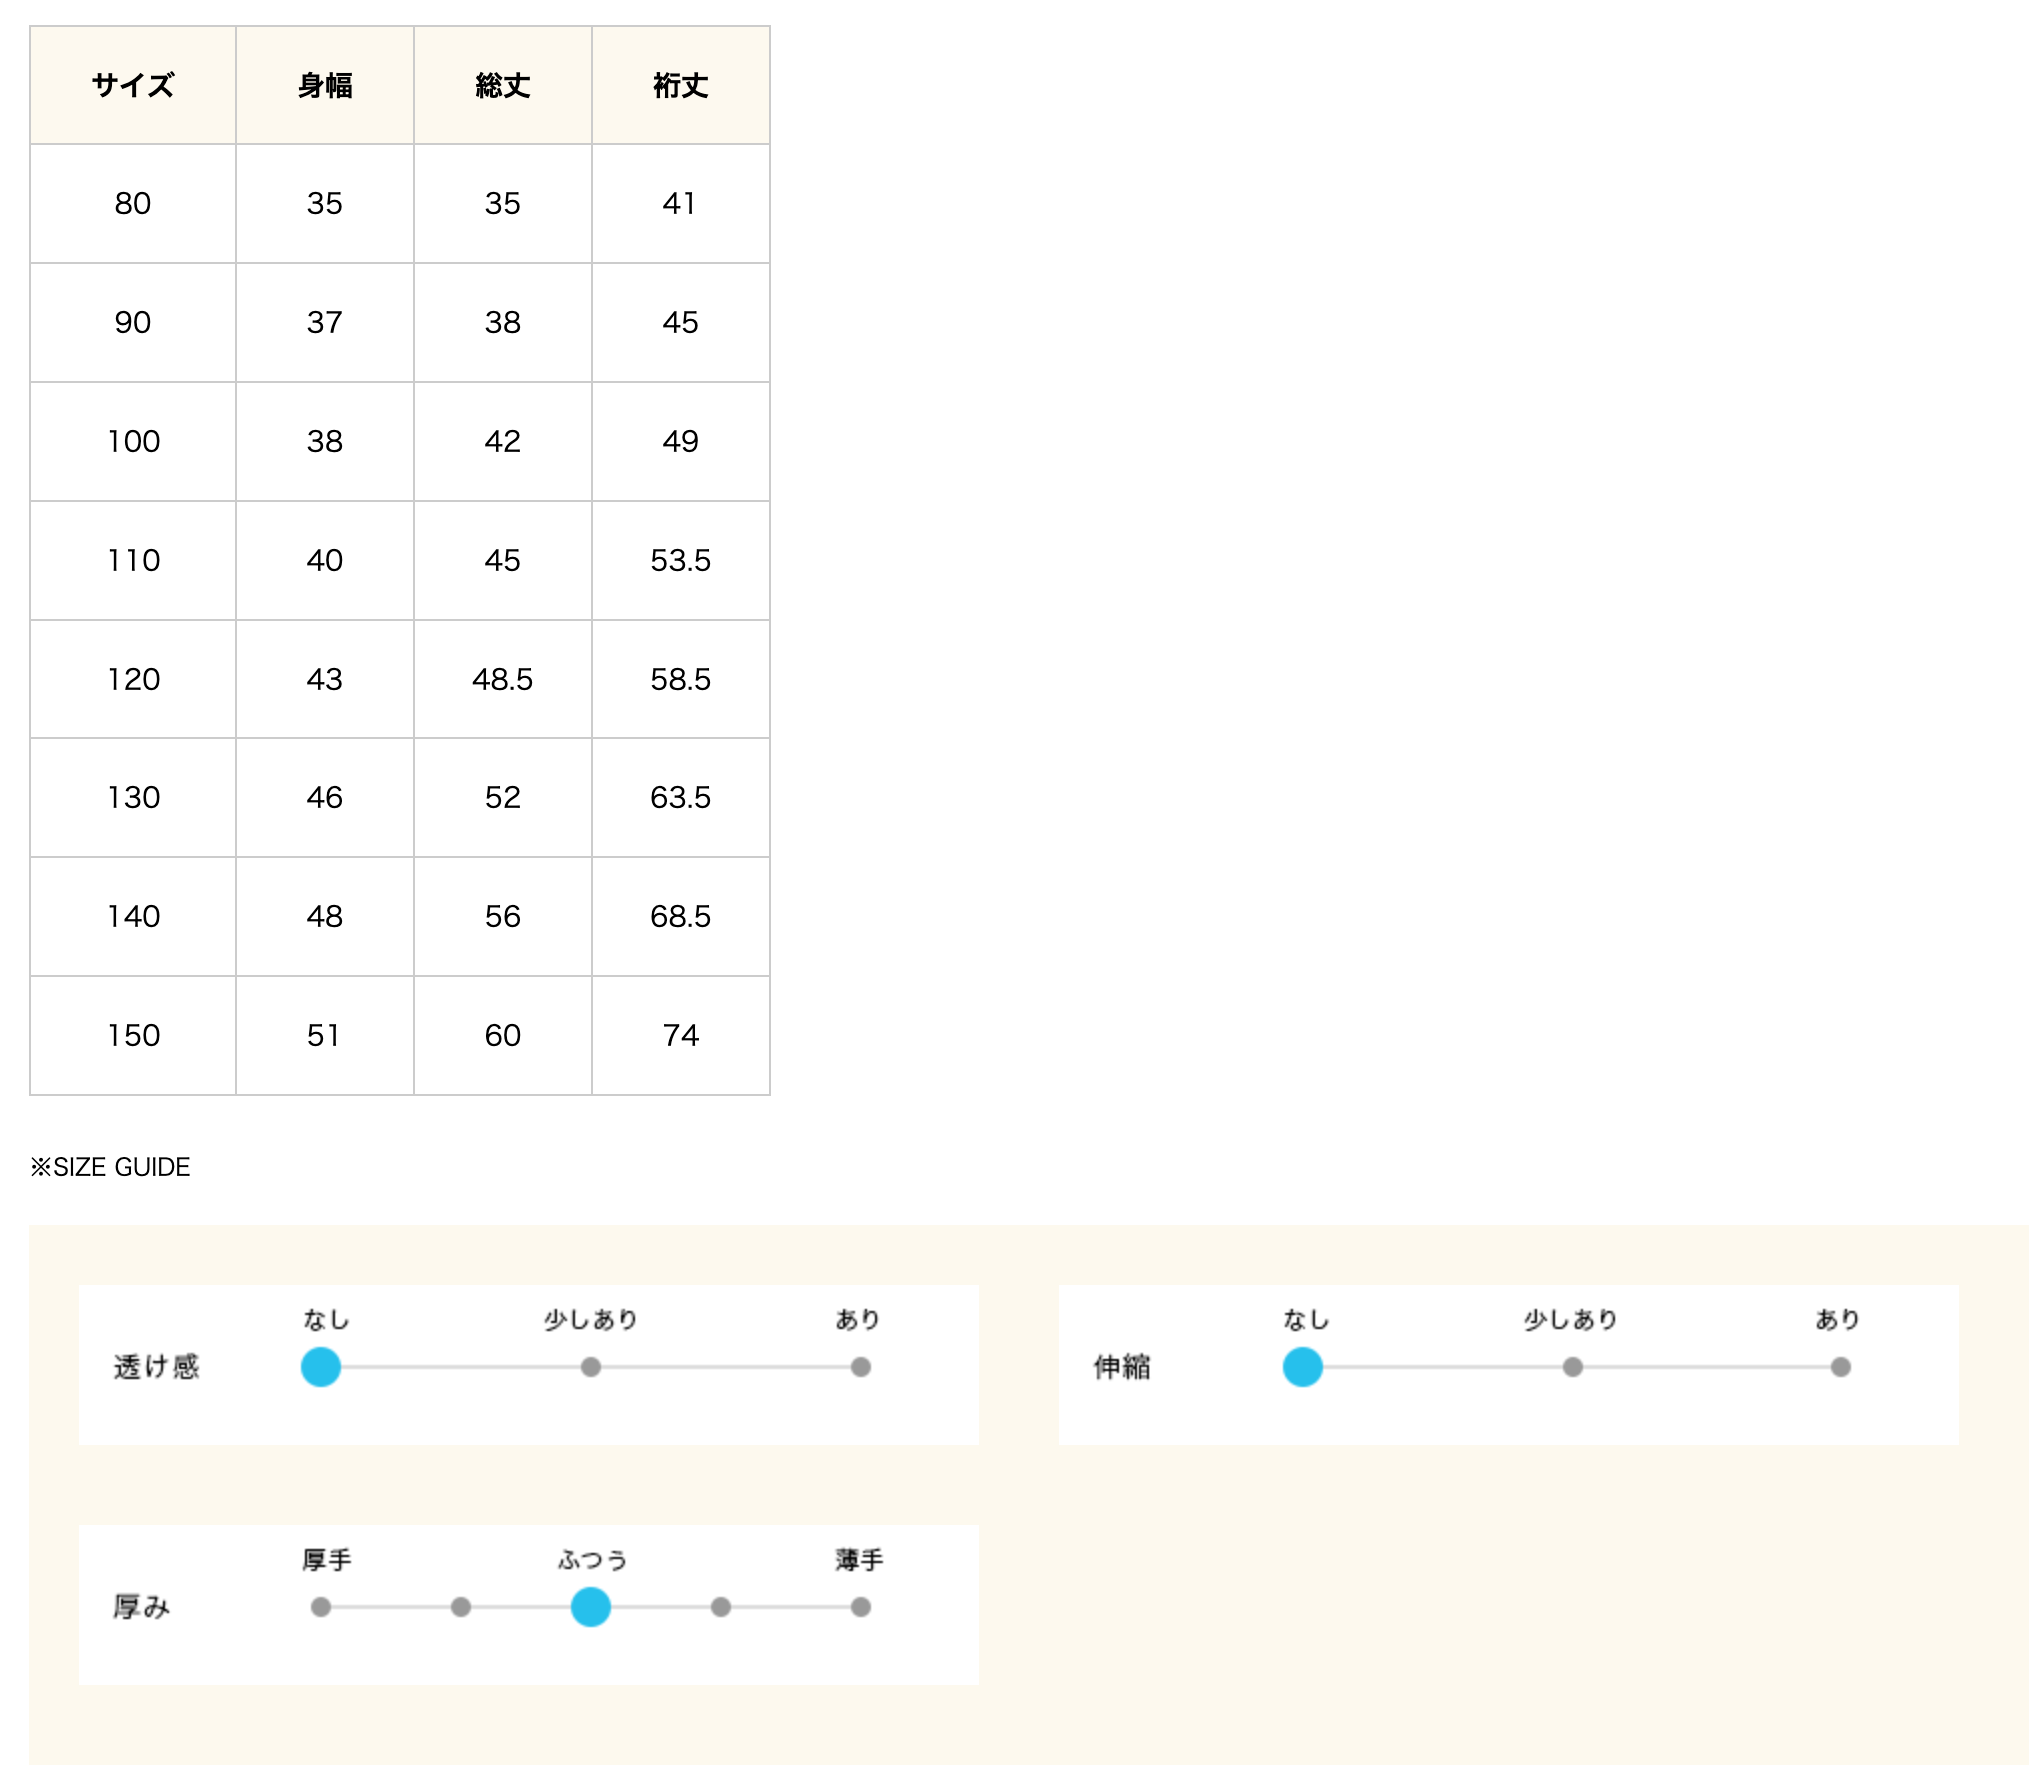Screen dimensions: 2036x1786
Task: Select the size 80 row label
Action: point(133,204)
